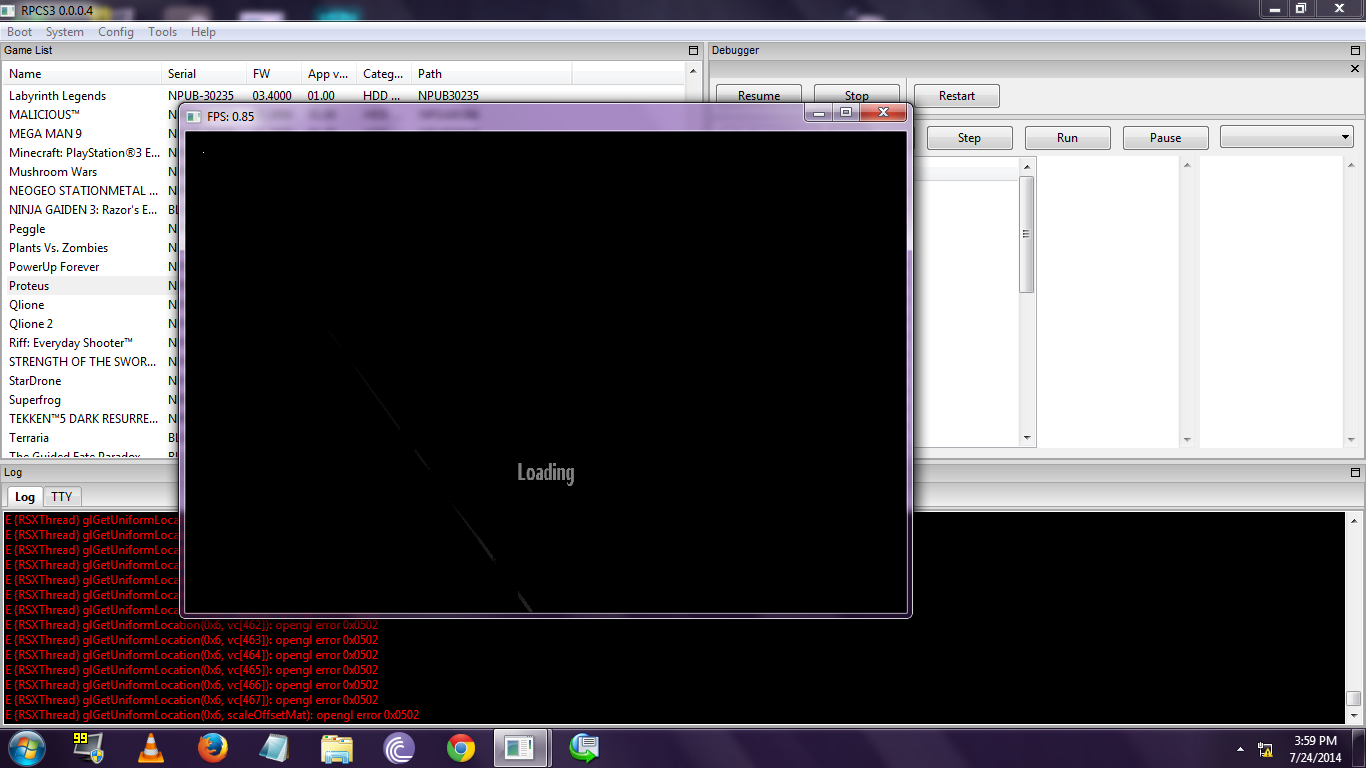Click the Log panel vertical scrollbar thumb
Screen dimensions: 1366x768
point(1353,699)
